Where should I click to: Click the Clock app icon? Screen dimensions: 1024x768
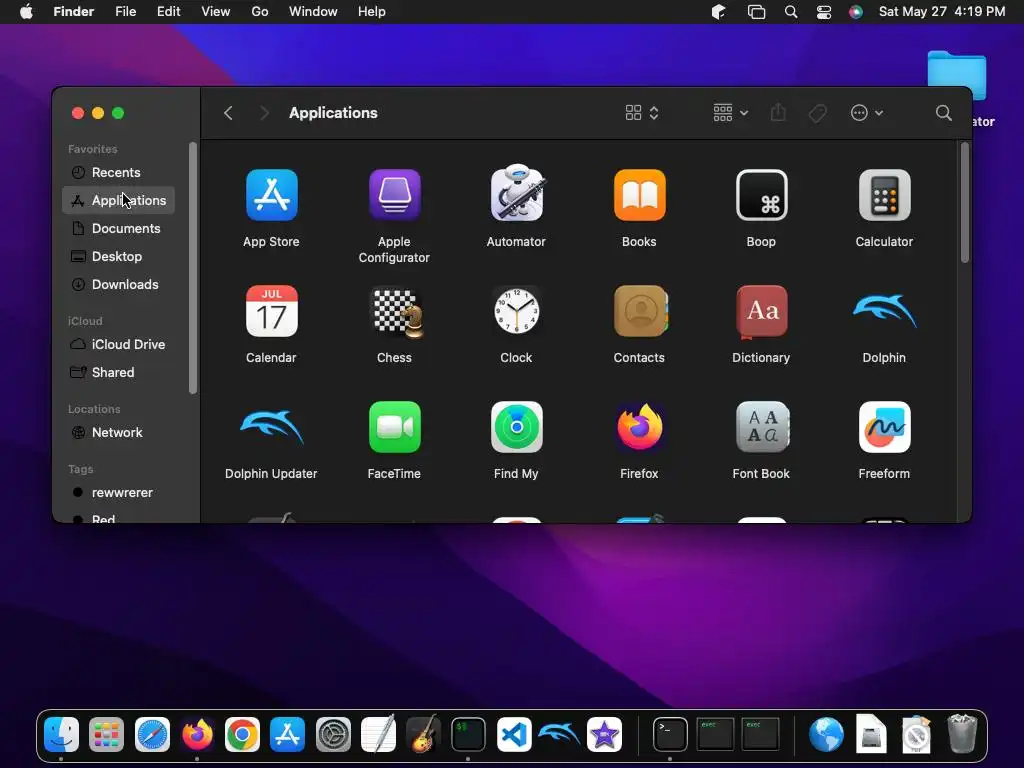click(x=517, y=311)
